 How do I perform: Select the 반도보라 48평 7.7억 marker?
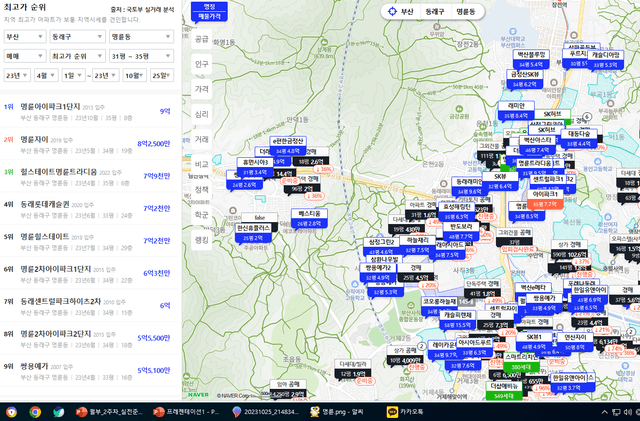[x=461, y=231]
